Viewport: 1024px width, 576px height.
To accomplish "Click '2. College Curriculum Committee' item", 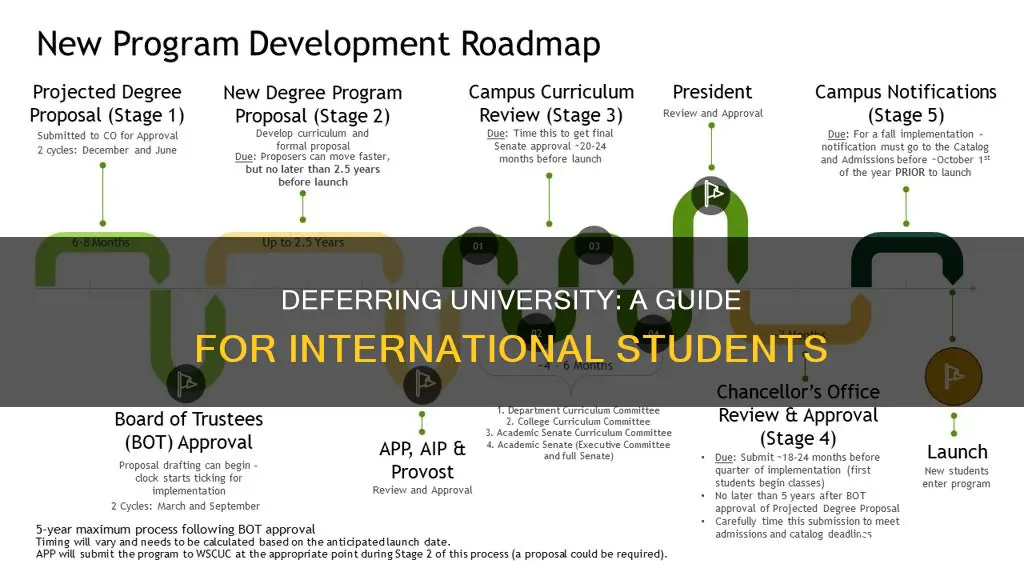I will [x=578, y=422].
